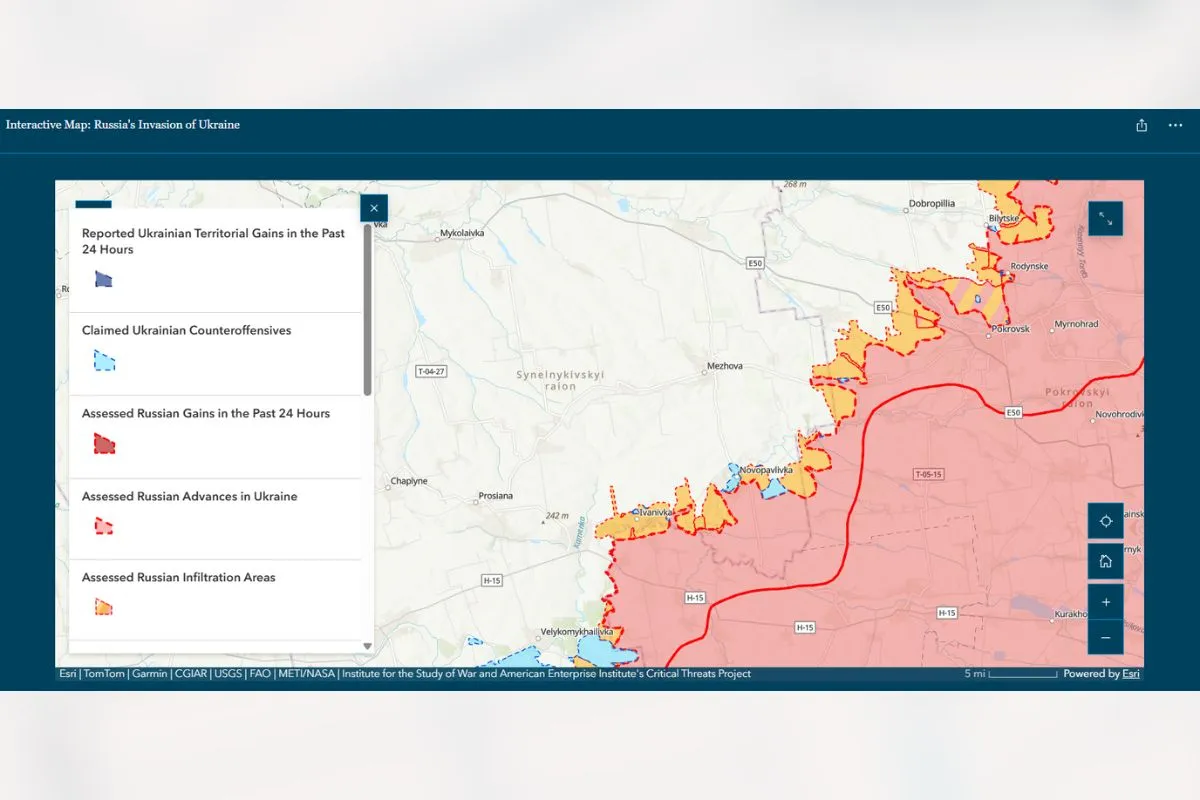Click the Esri attribution text at bottom left

pos(69,674)
